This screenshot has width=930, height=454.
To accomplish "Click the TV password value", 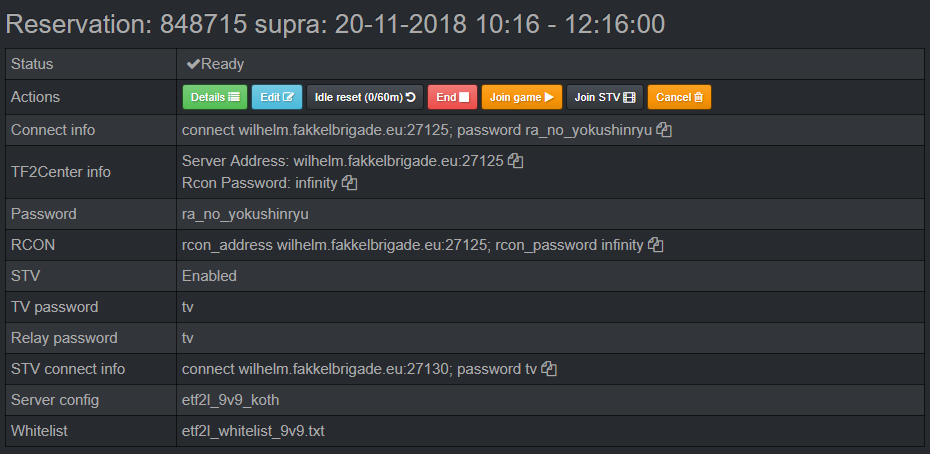I will point(188,307).
